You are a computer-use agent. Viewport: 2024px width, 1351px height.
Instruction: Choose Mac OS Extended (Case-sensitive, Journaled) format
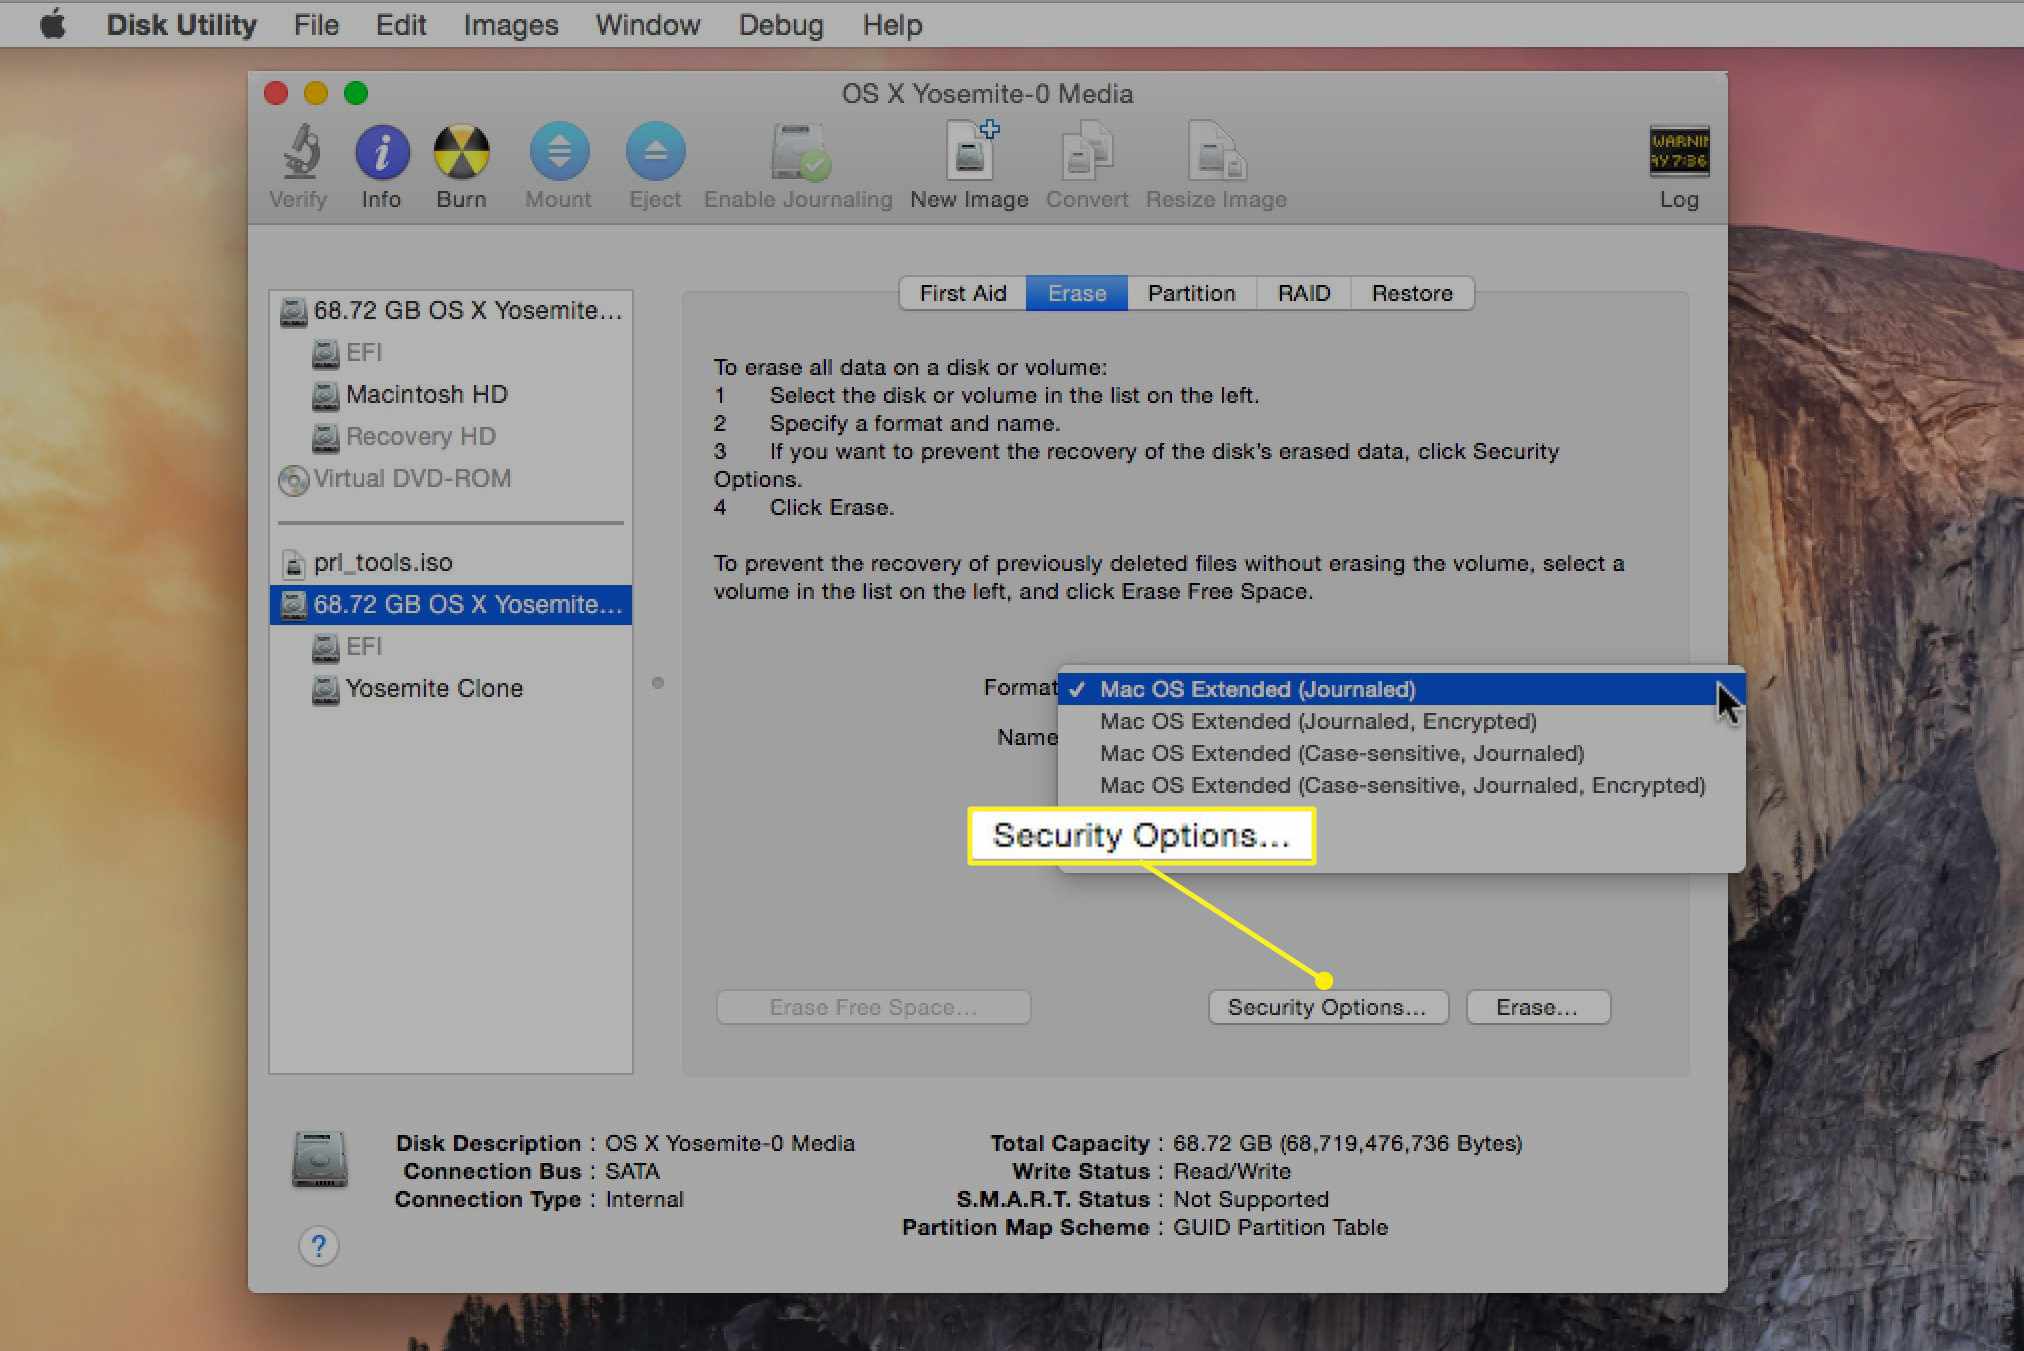point(1401,753)
